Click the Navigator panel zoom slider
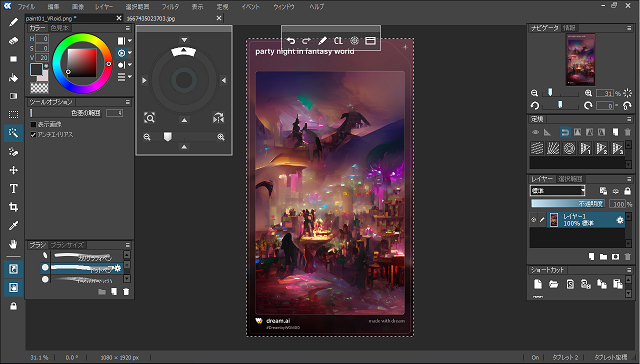This screenshot has height=364, width=640. (x=559, y=93)
